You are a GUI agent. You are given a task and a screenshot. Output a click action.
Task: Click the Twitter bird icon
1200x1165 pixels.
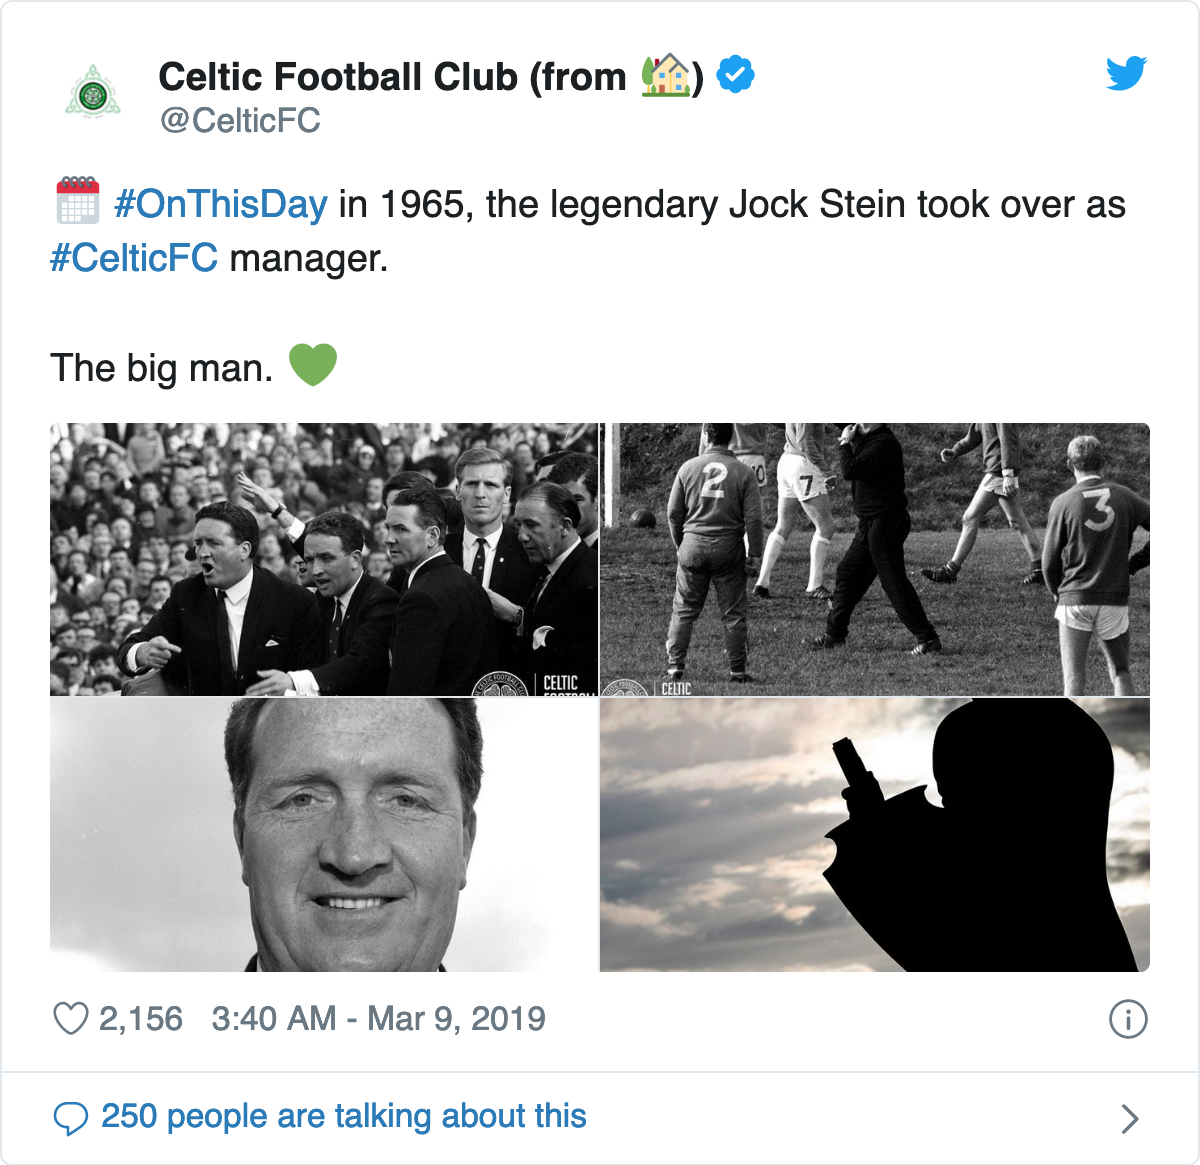pos(1127,72)
